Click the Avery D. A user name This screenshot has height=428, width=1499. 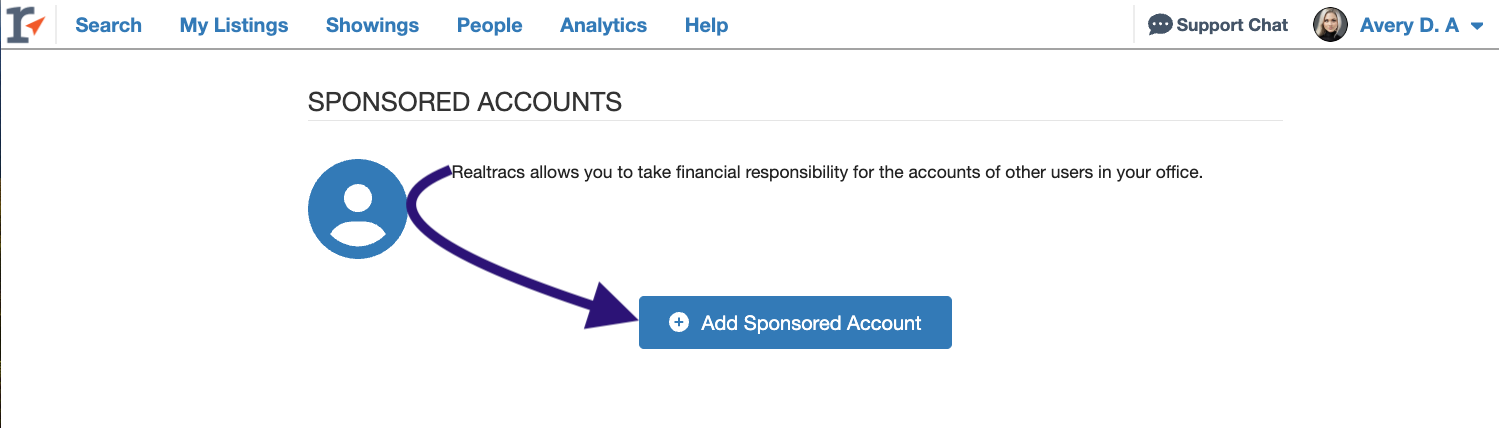1410,25
